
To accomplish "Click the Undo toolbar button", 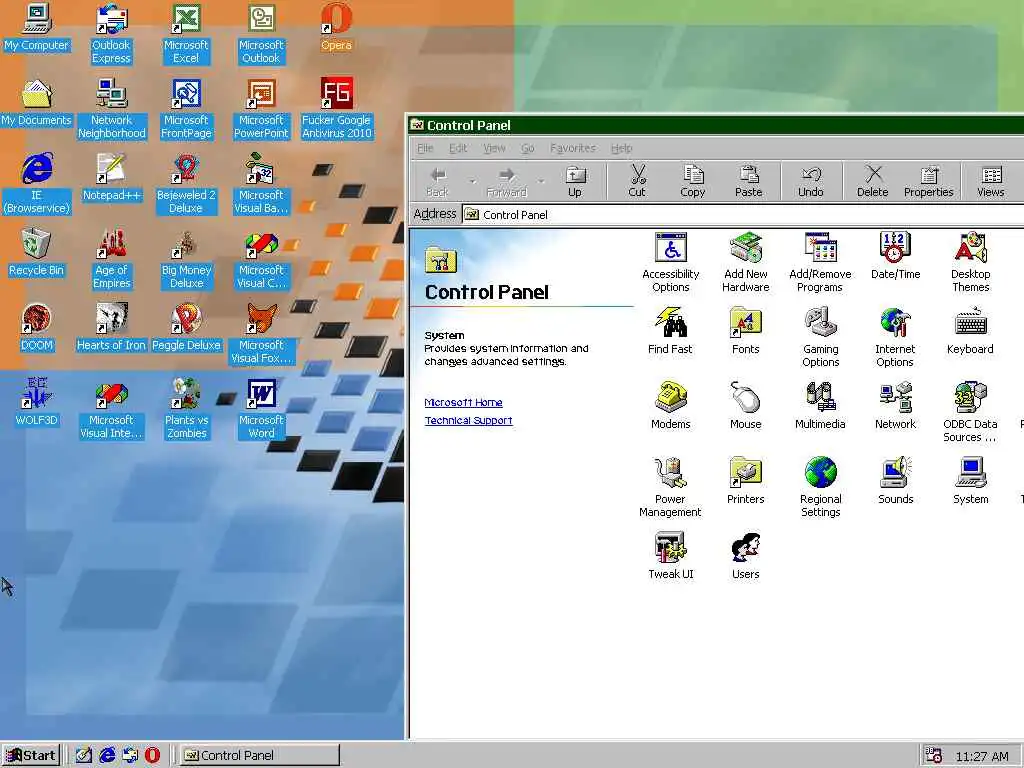I will (x=810, y=181).
